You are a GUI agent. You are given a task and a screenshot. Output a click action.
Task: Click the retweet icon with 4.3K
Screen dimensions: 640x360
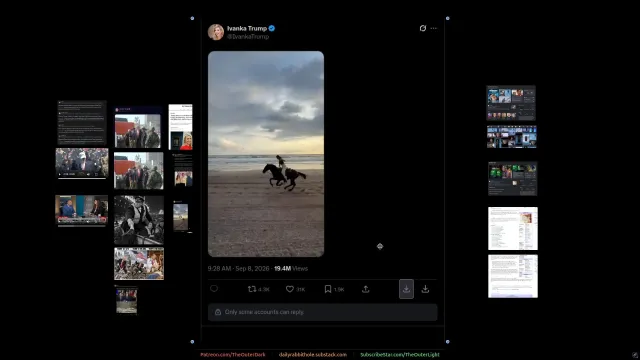(x=252, y=289)
